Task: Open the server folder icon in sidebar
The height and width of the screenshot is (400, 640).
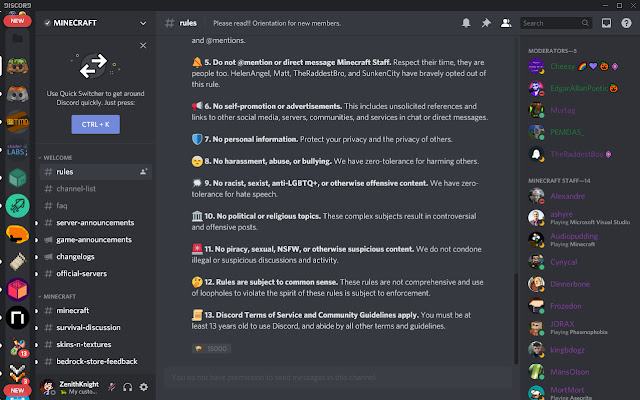Action: [x=17, y=38]
